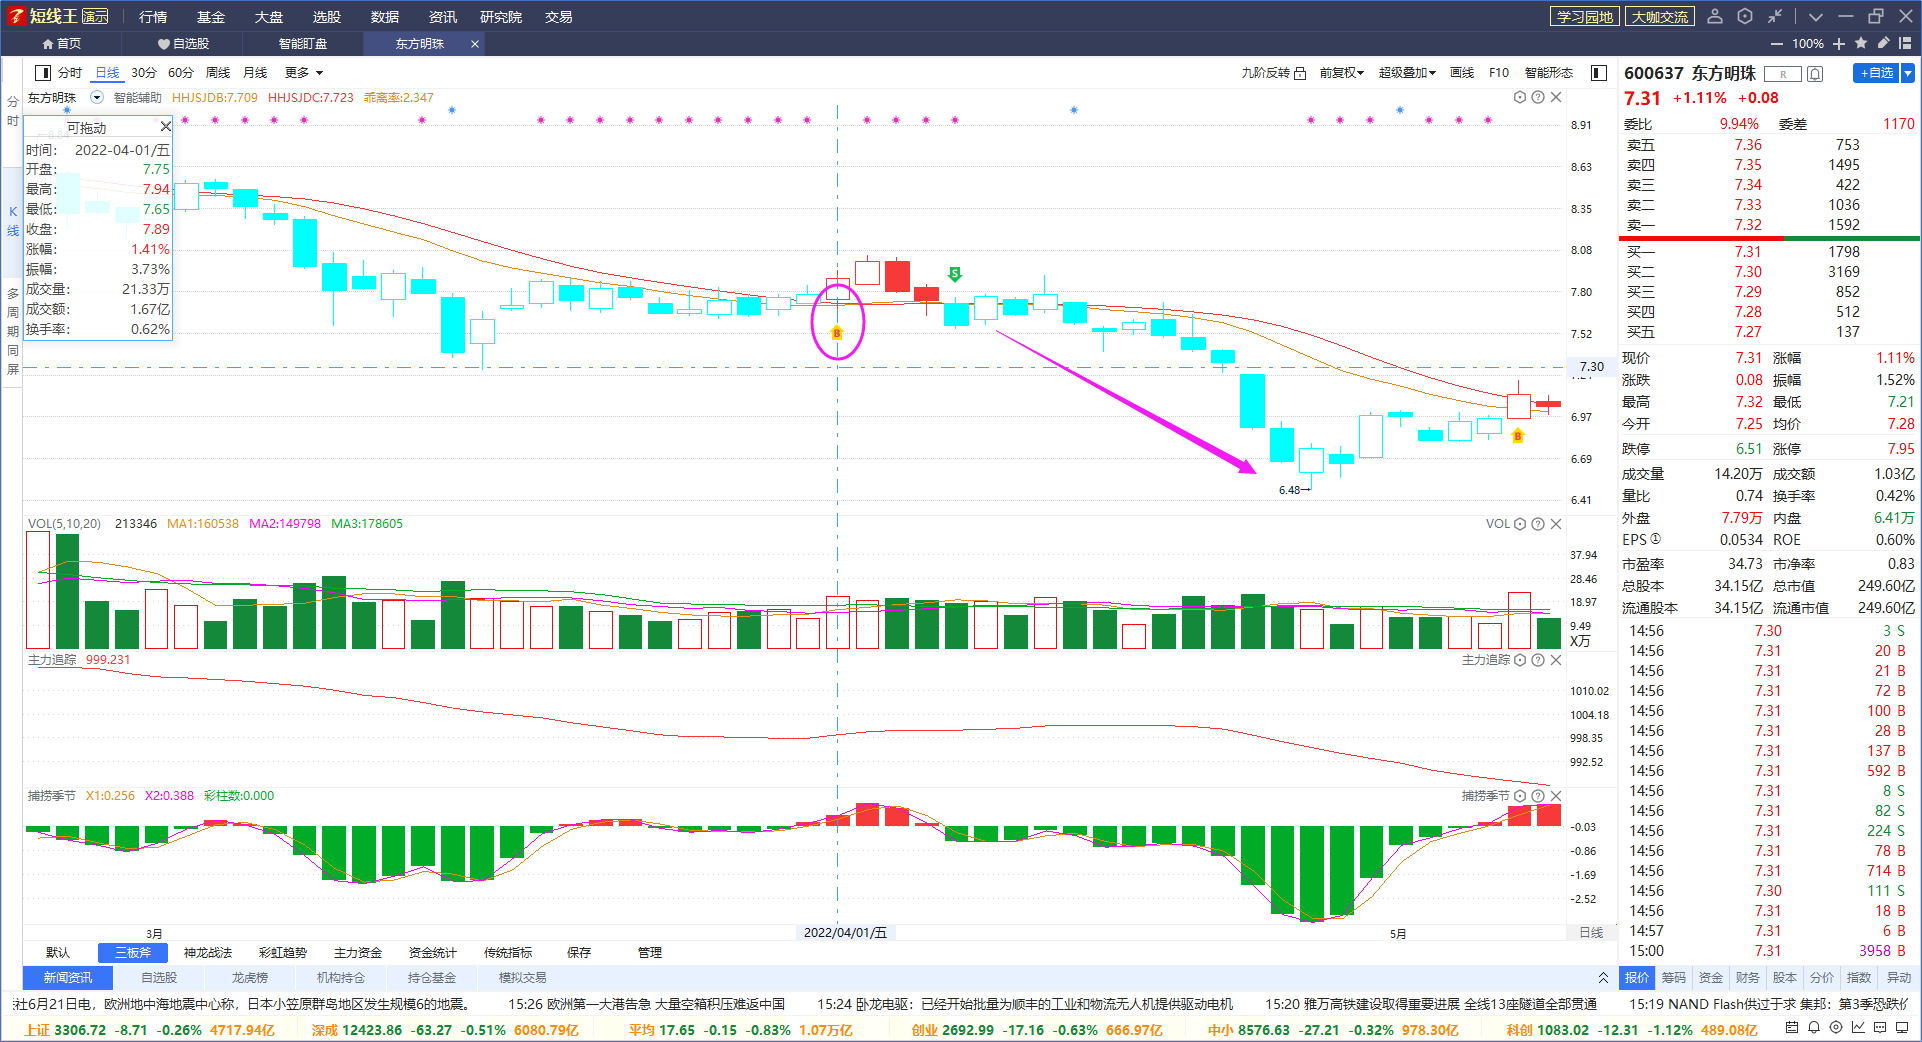Select the 筹码 tab in right panel

pyautogui.click(x=1674, y=978)
